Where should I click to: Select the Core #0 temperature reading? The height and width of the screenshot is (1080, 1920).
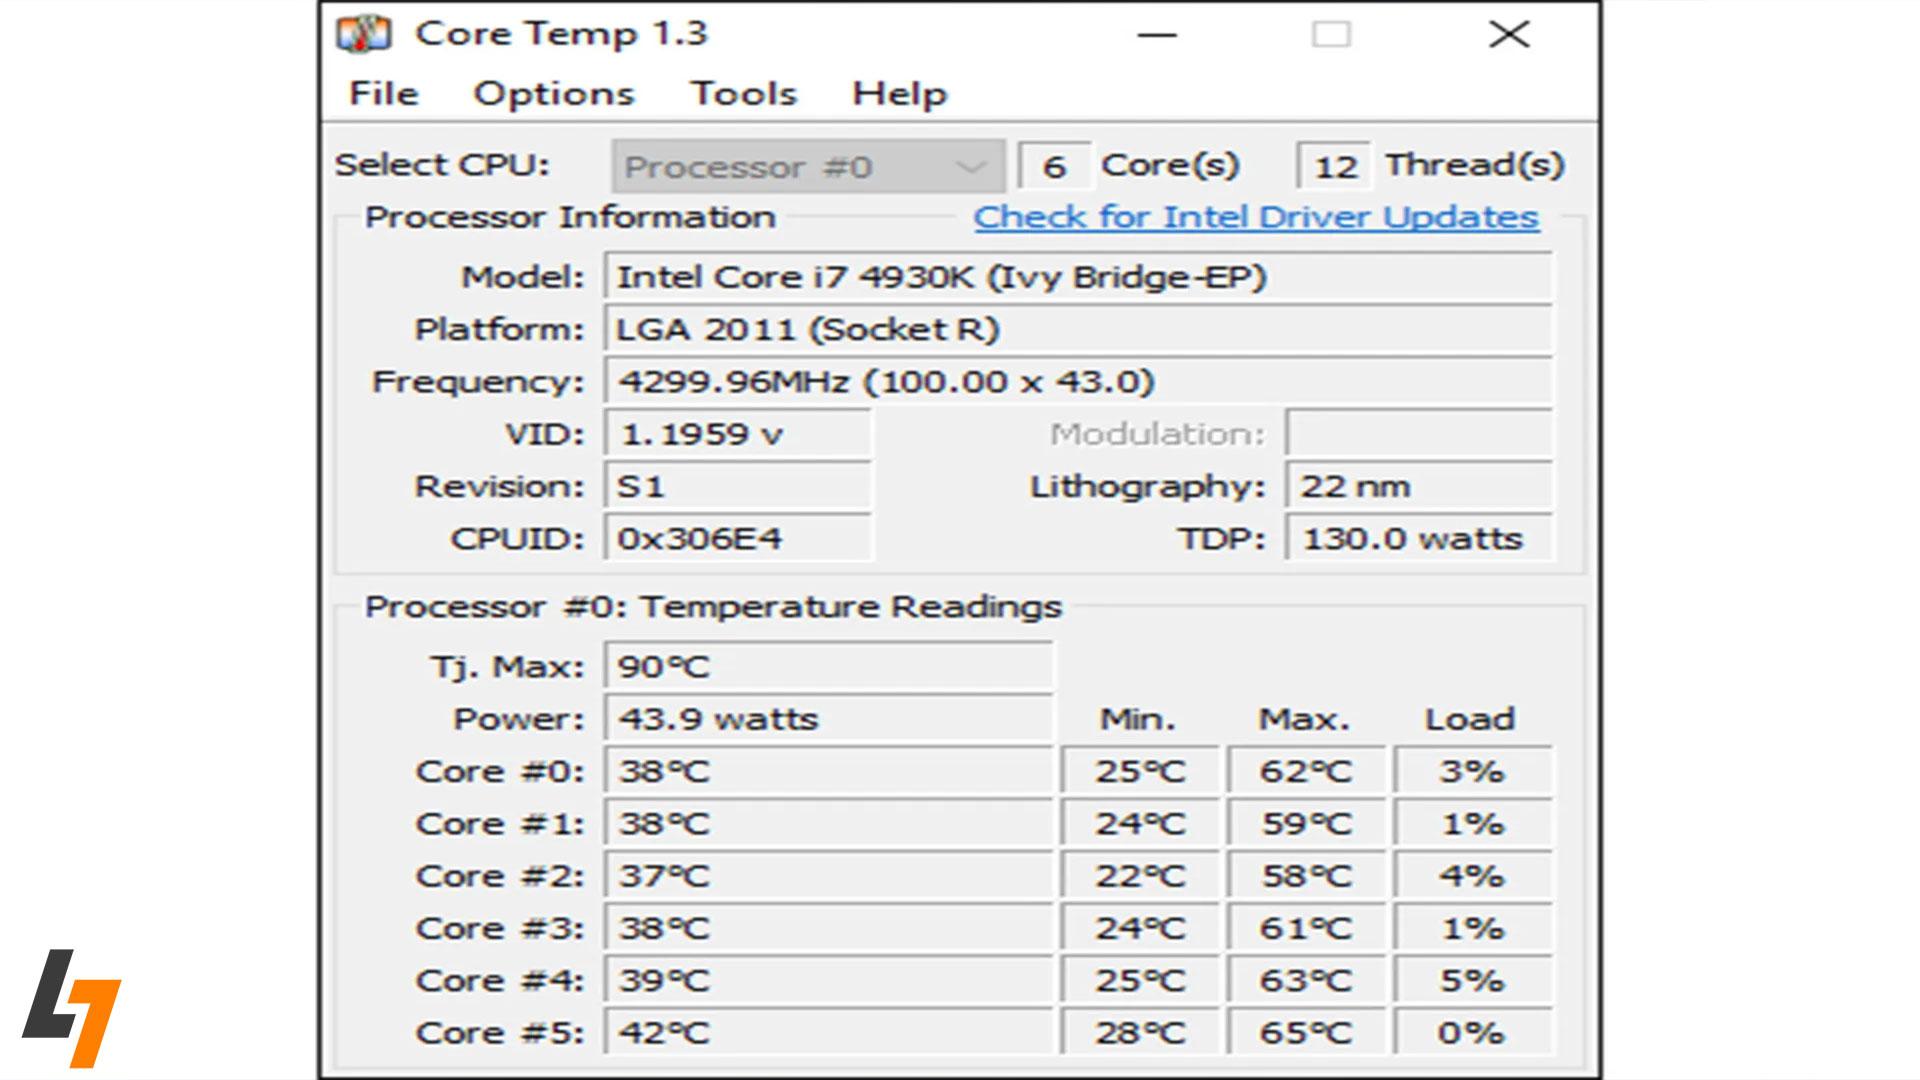coord(828,770)
